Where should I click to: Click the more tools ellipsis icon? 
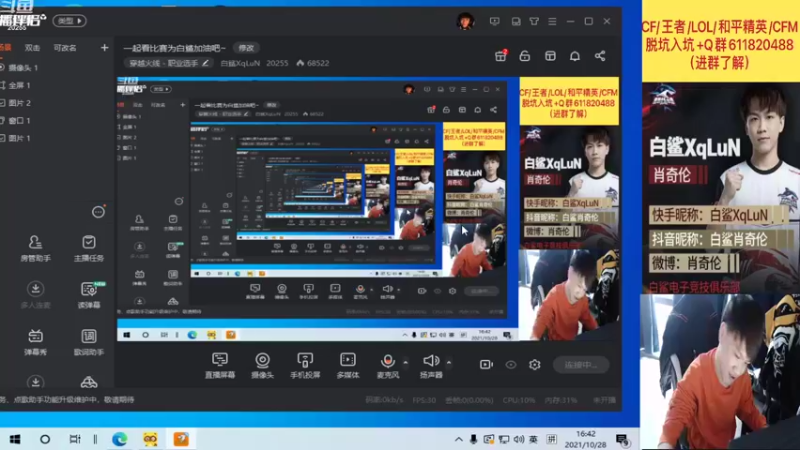pos(98,212)
